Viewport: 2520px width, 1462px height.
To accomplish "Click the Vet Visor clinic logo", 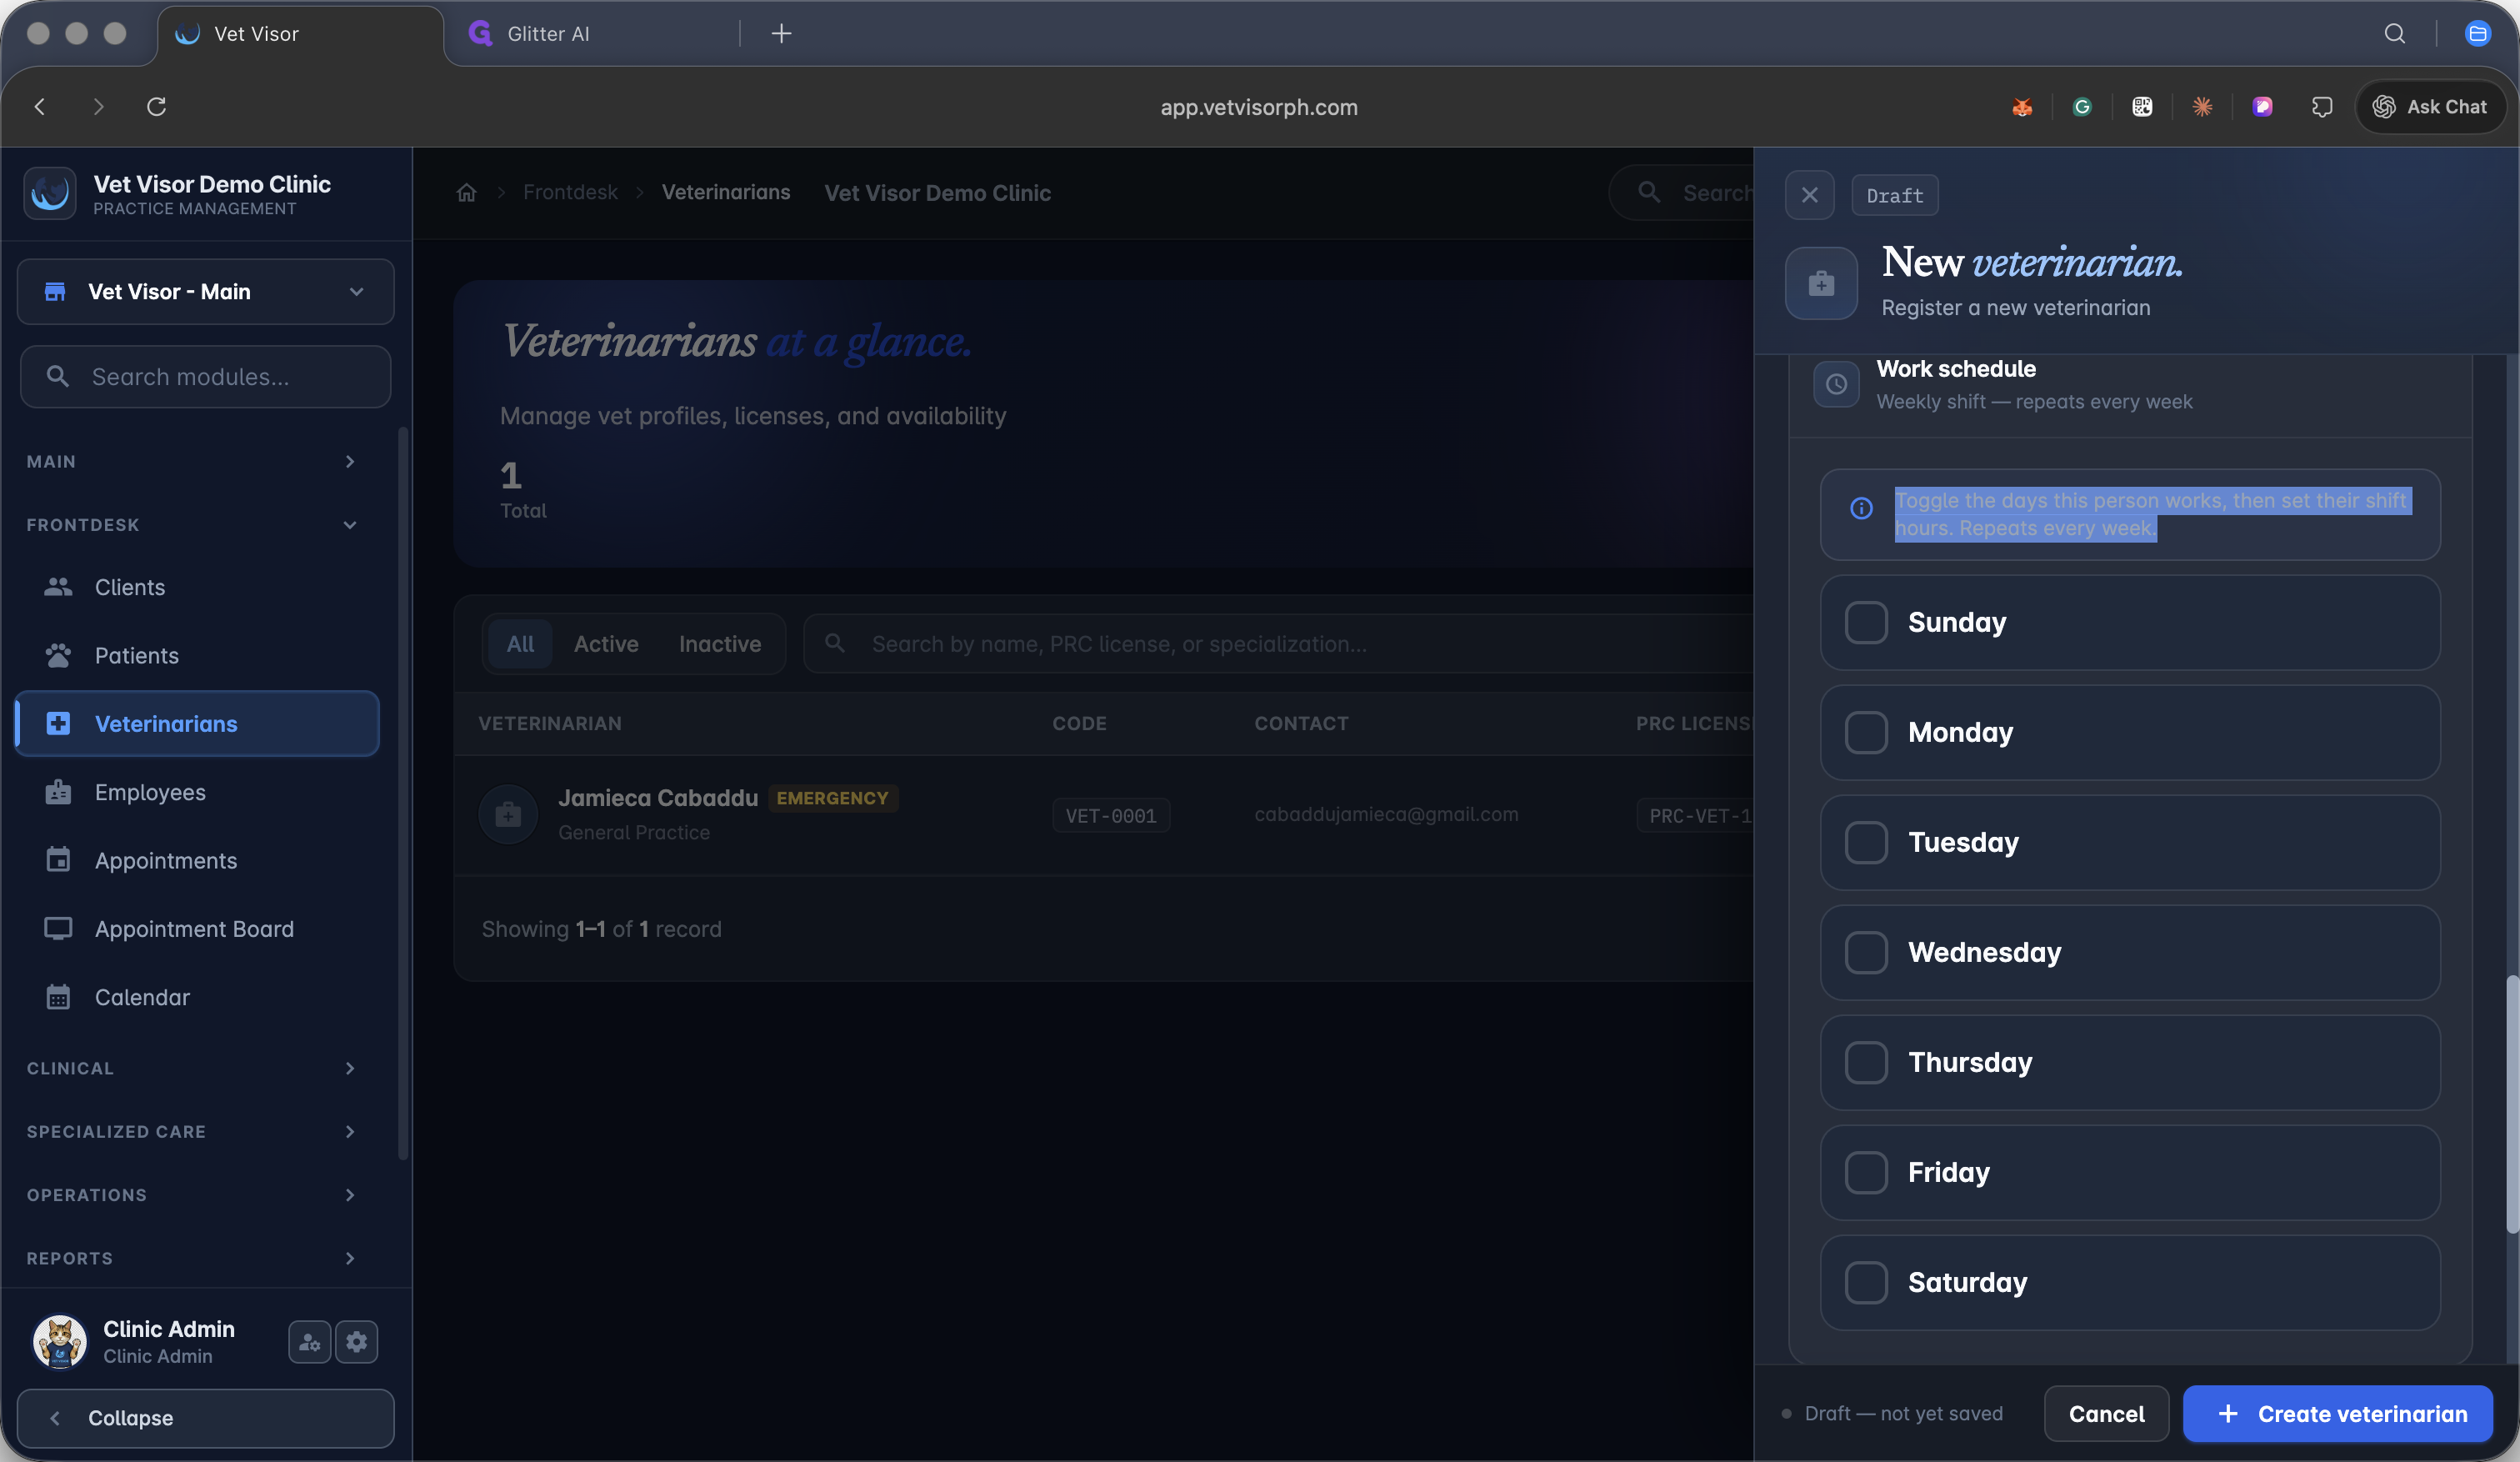I will pos(50,193).
